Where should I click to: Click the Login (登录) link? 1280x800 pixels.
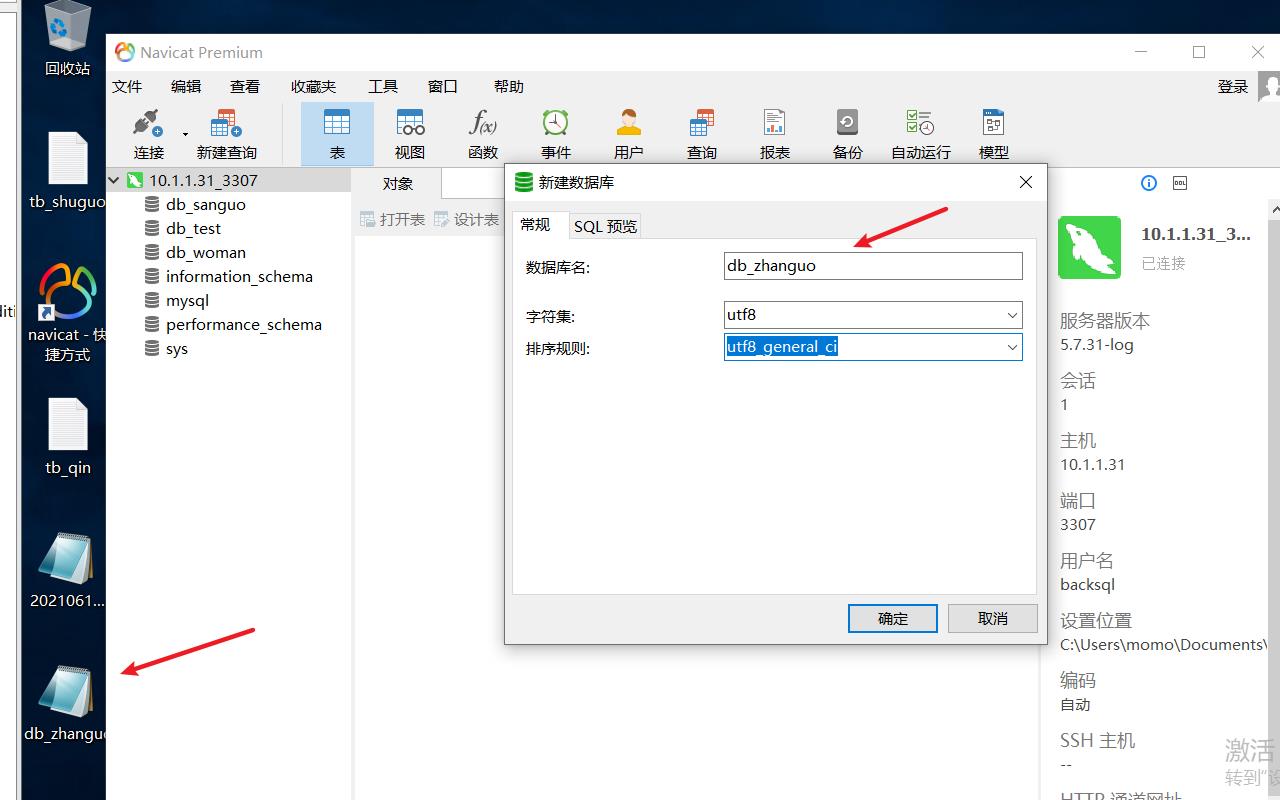click(x=1233, y=87)
